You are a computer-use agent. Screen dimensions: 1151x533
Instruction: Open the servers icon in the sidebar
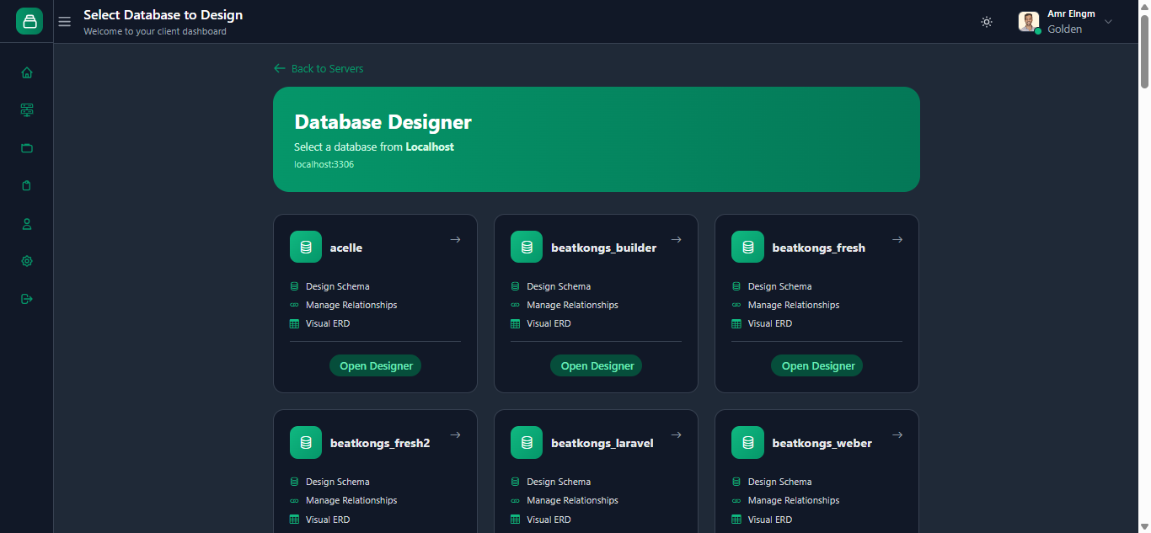(27, 110)
